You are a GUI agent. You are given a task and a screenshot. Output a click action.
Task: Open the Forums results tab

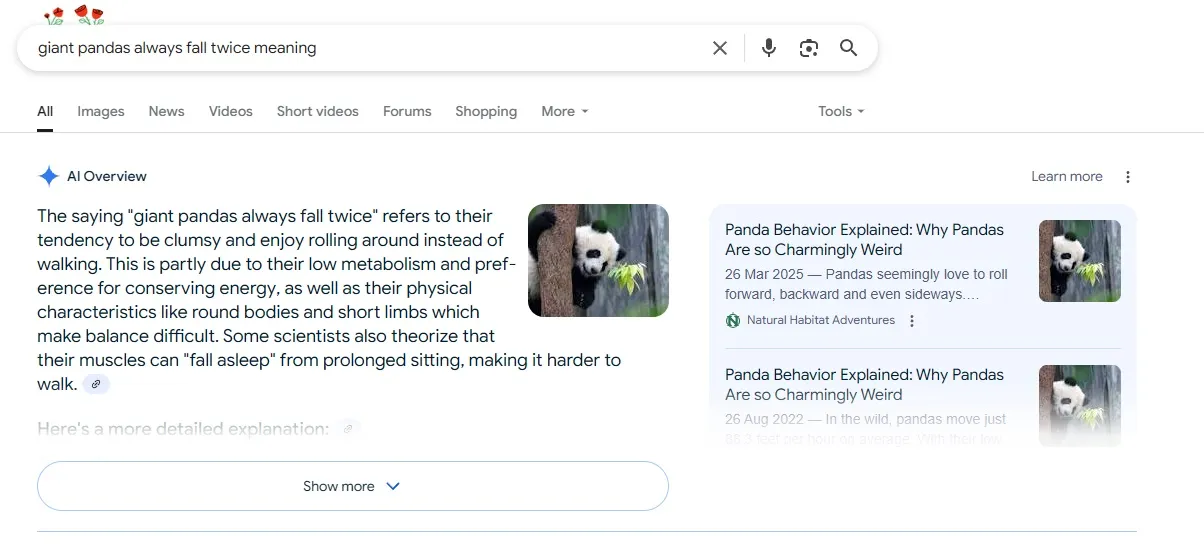point(407,112)
